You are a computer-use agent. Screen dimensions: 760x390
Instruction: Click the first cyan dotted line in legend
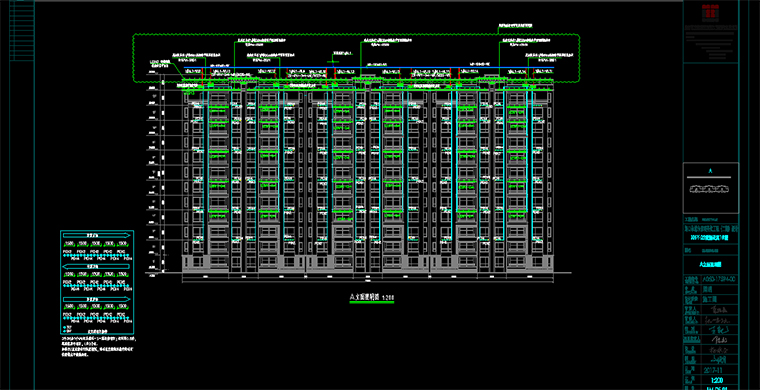pos(95,255)
